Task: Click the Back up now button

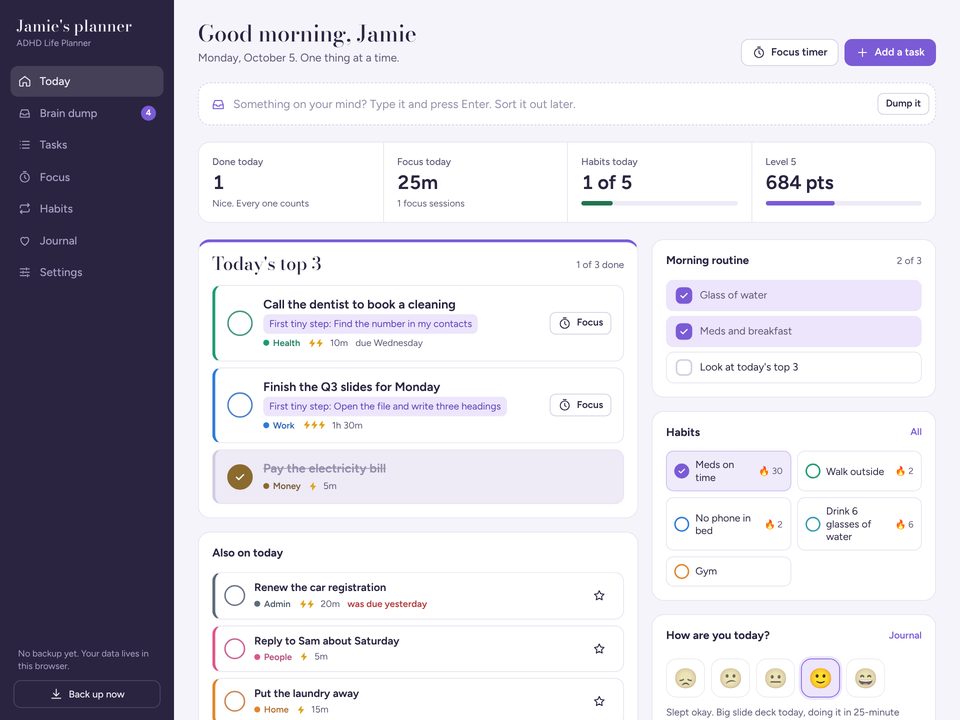Action: pyautogui.click(x=87, y=694)
